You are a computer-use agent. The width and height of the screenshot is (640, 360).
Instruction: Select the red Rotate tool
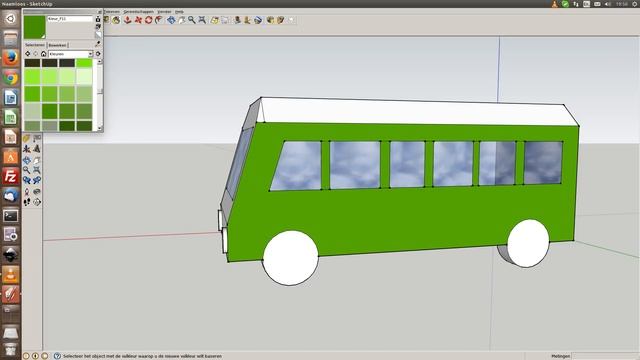pos(149,20)
